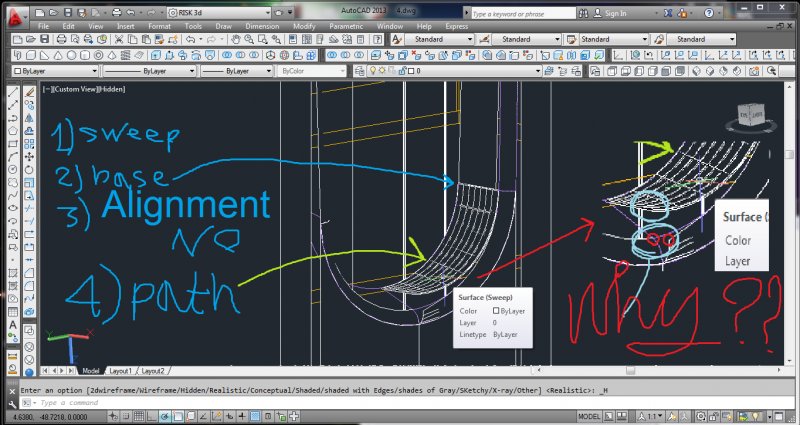
Task: Click the Save icon in the standard toolbar
Action: tap(46, 38)
